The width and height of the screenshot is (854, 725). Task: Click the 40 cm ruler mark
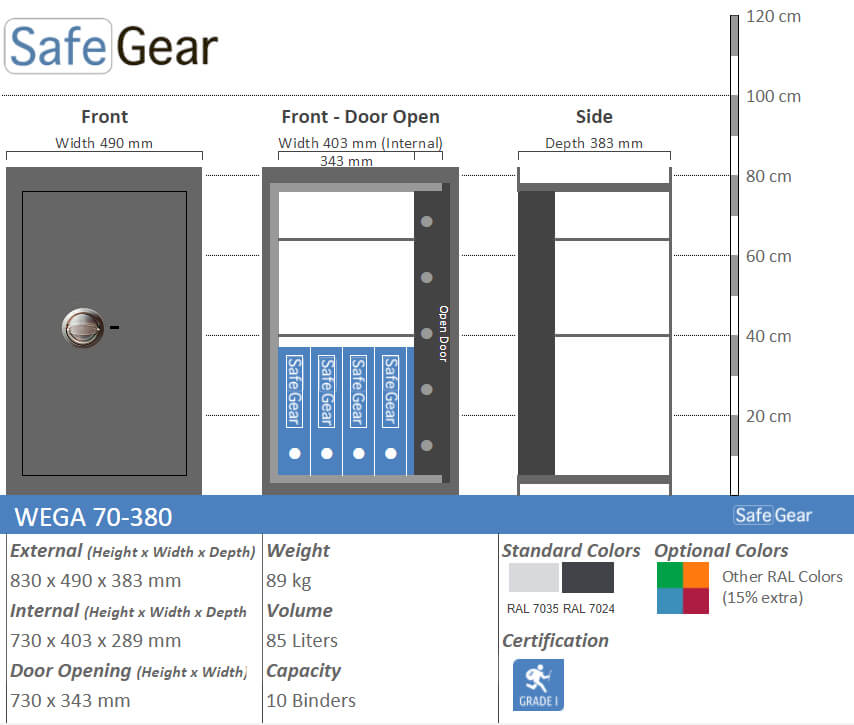(768, 337)
